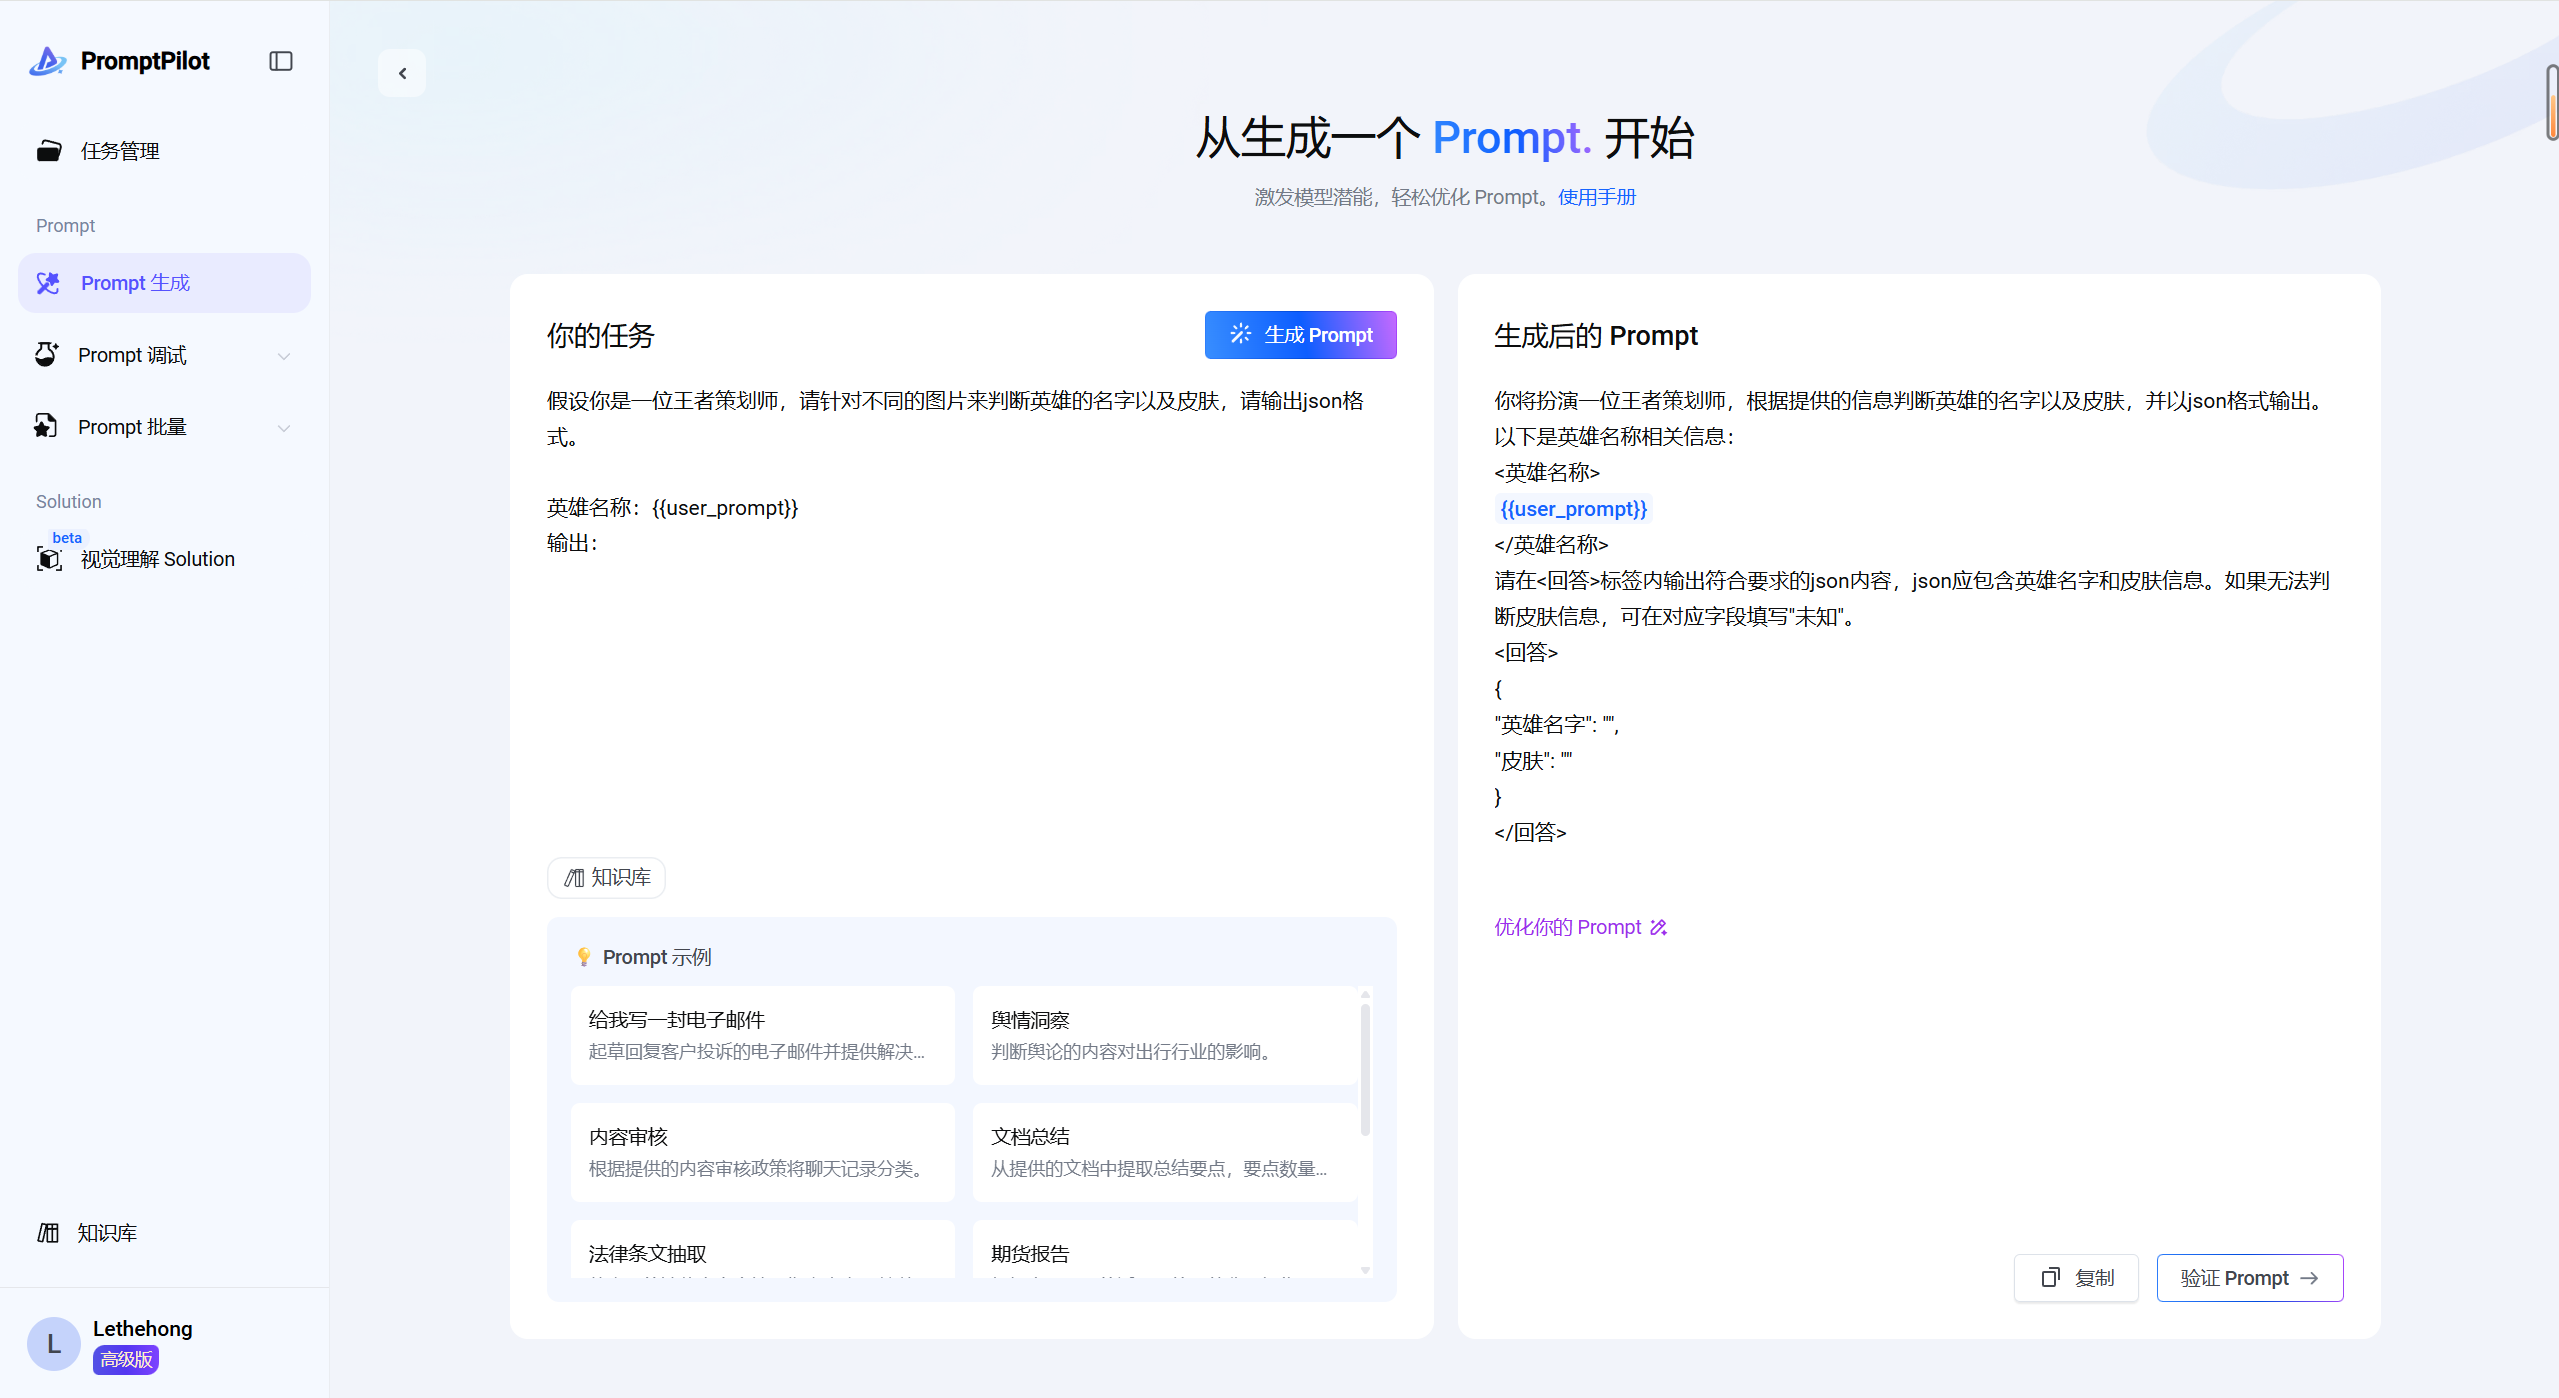Click the 知识库 chip under task input
This screenshot has height=1398, width=2559.
[x=607, y=878]
